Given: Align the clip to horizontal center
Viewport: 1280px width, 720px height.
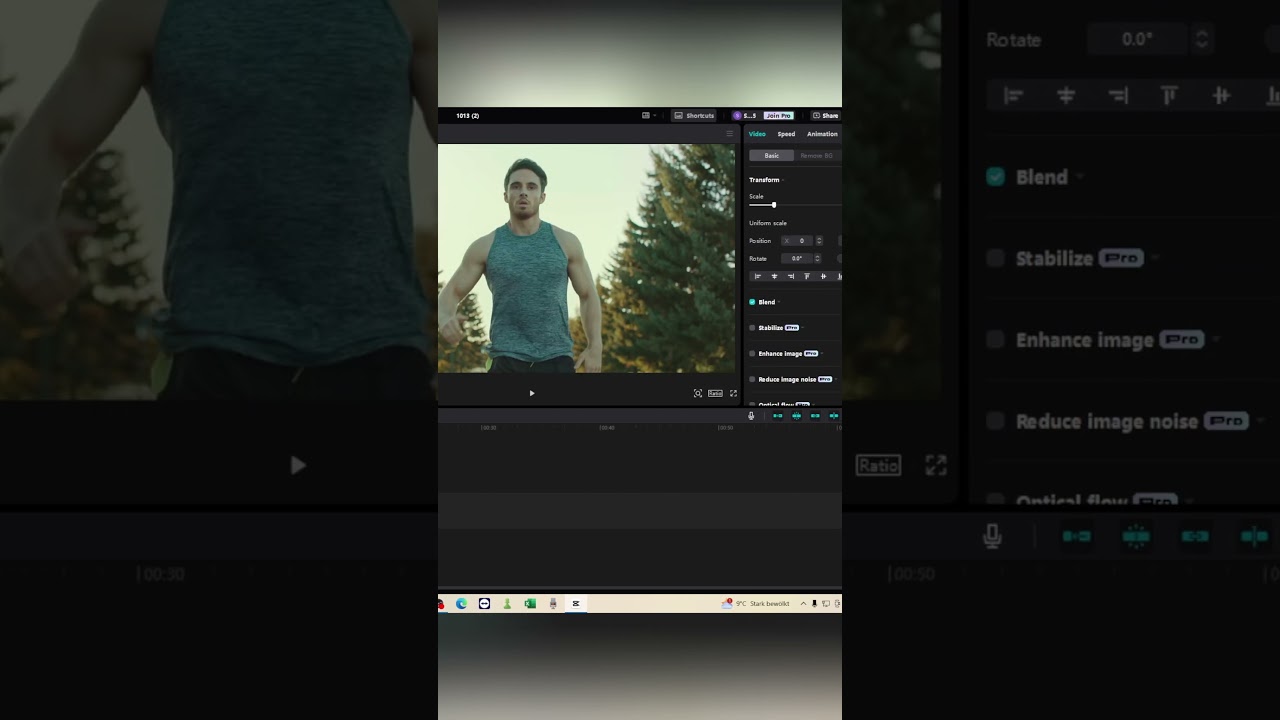Looking at the screenshot, I should 774,276.
